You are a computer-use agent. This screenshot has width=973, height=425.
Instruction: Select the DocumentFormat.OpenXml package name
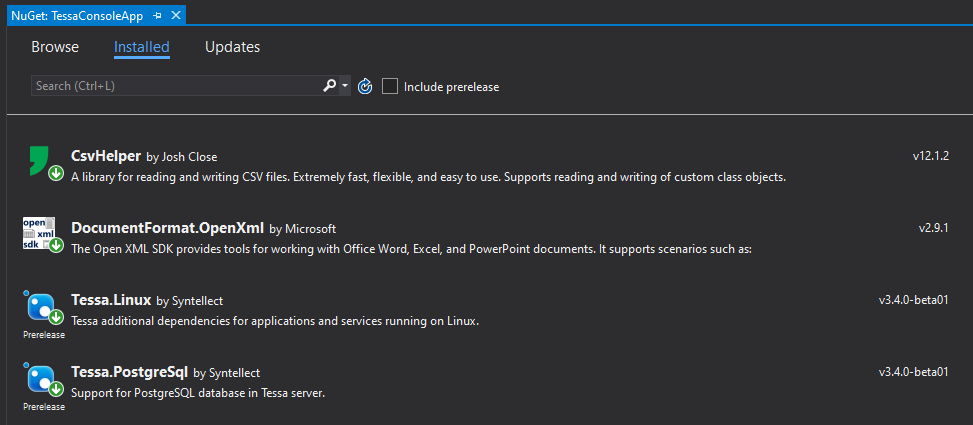pyautogui.click(x=167, y=228)
